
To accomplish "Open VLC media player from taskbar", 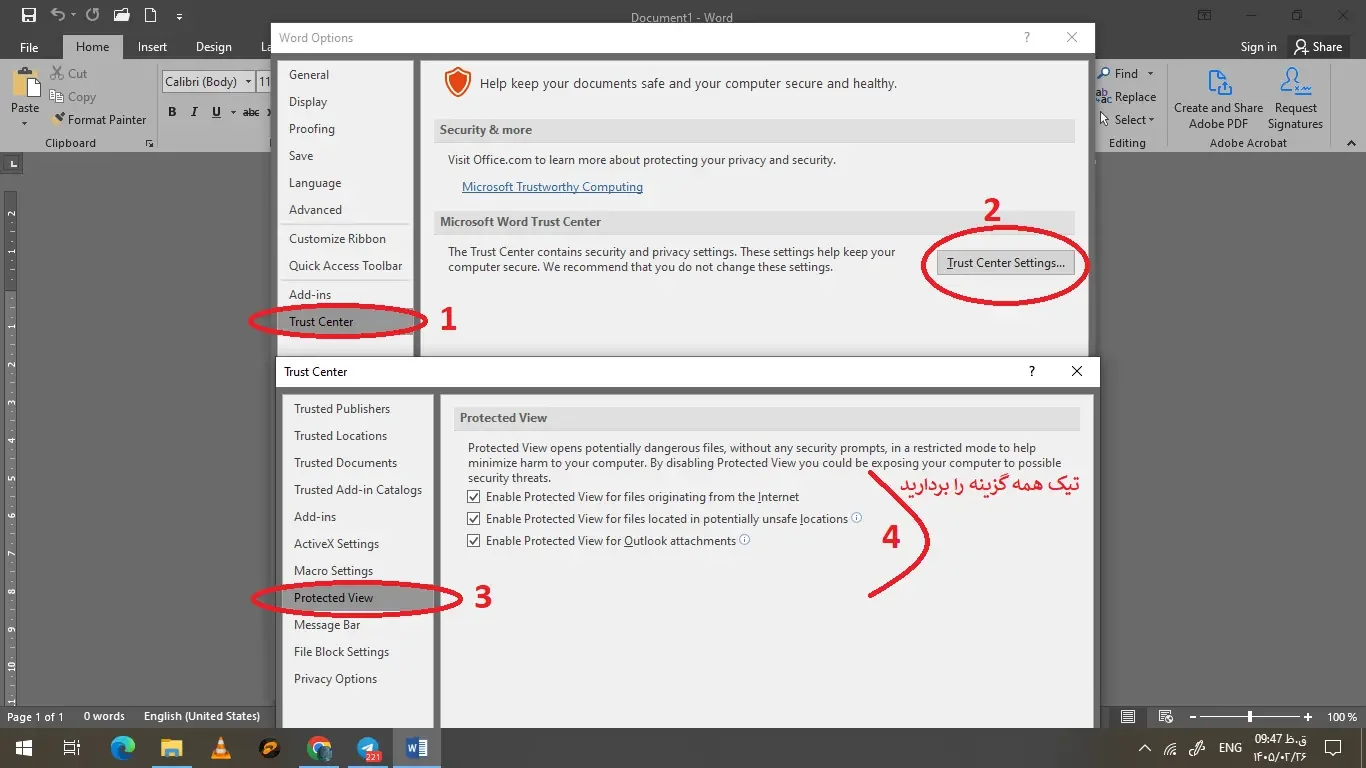I will pos(221,747).
